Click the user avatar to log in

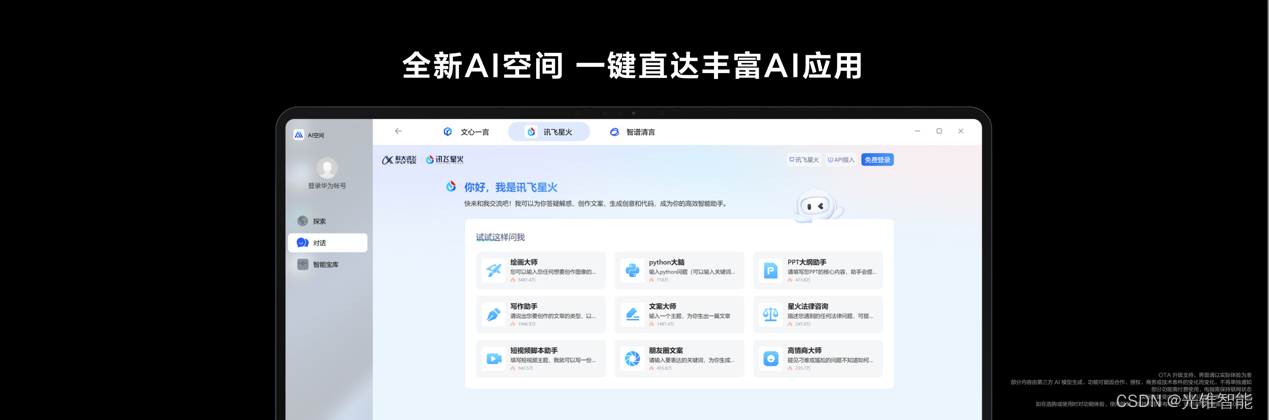(x=327, y=168)
